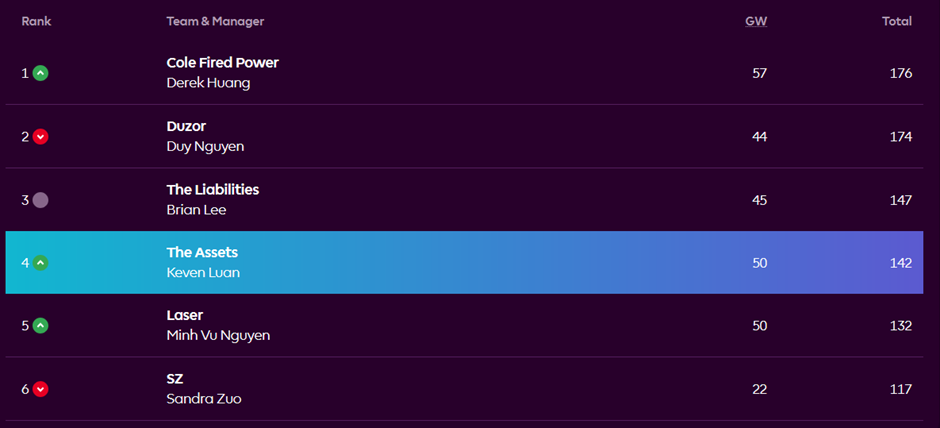940x428 pixels.
Task: Click grey unchanged circle beside rank 3
Action: pyautogui.click(x=41, y=200)
